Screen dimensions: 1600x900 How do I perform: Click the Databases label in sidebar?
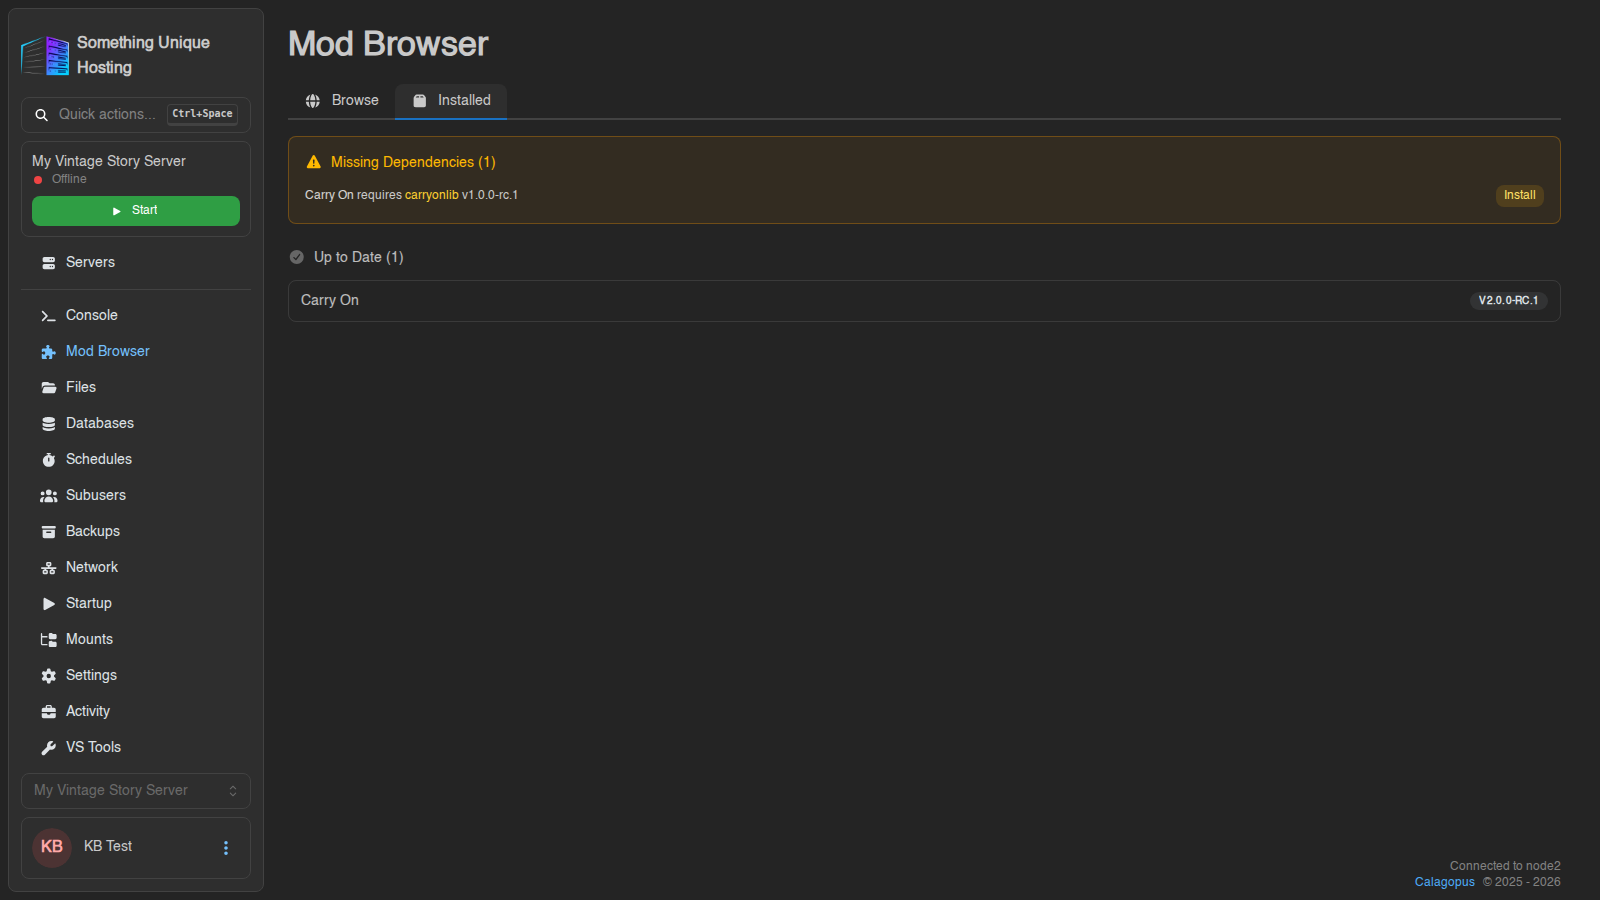click(x=100, y=423)
